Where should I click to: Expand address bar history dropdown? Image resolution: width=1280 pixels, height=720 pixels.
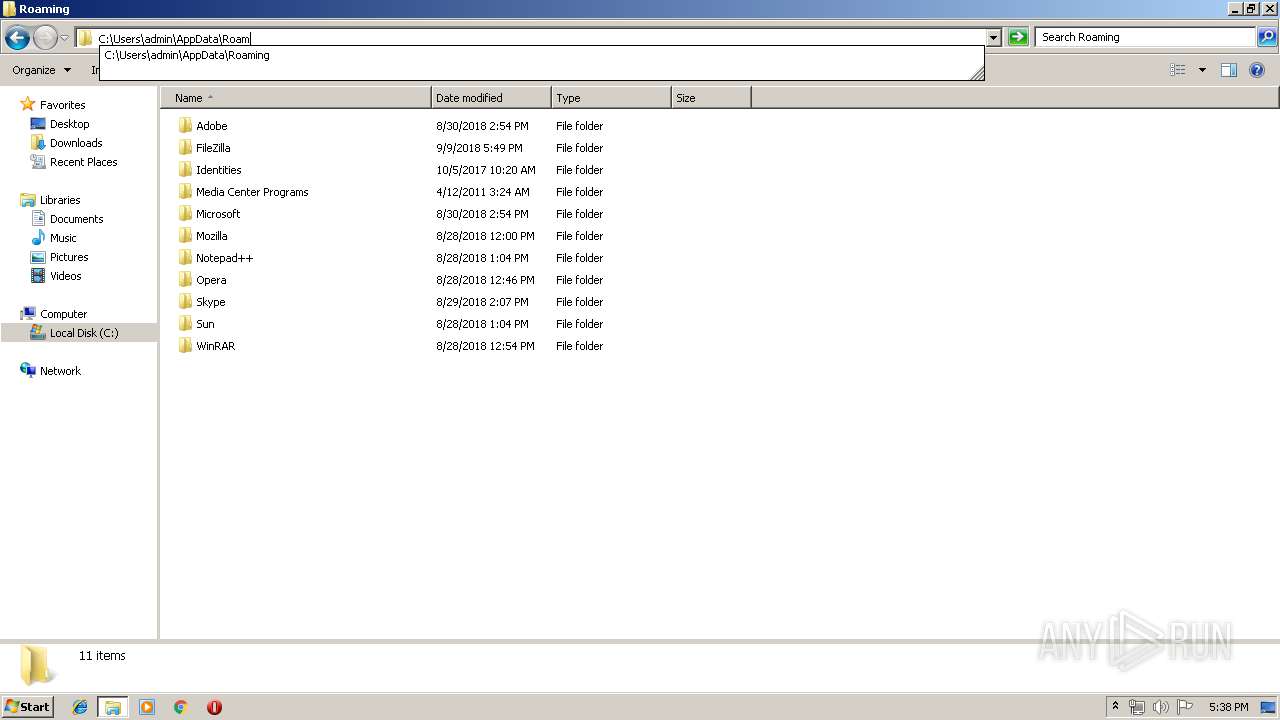point(993,38)
